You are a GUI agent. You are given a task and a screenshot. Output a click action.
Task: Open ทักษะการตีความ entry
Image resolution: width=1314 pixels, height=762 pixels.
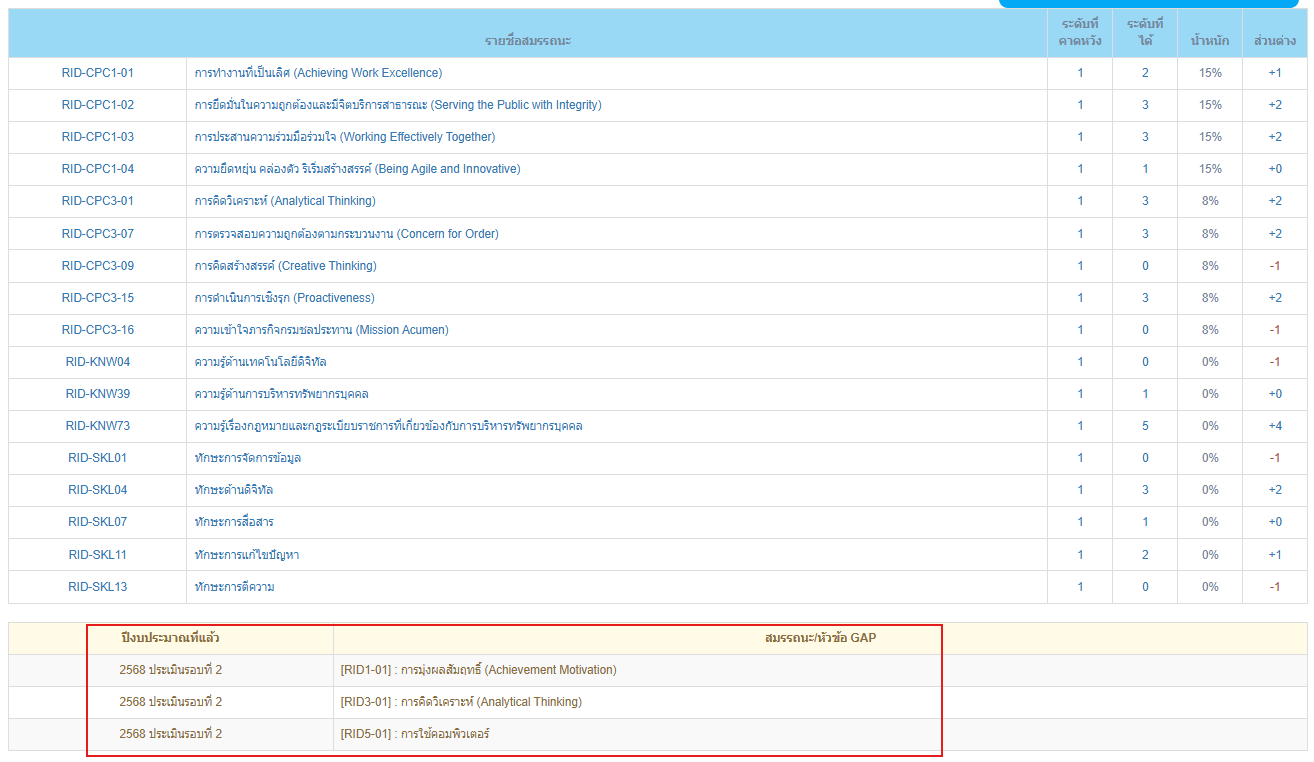coord(234,587)
